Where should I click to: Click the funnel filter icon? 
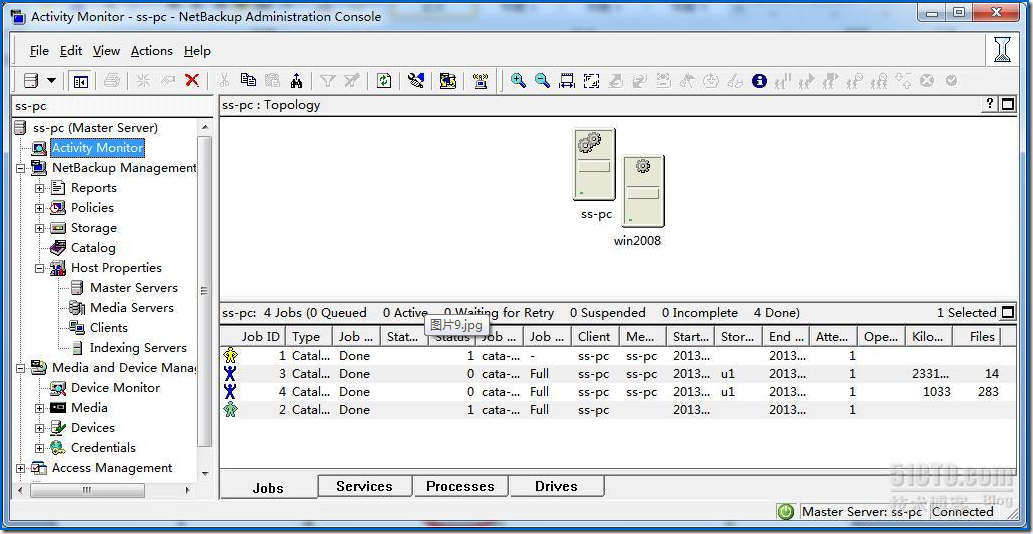pos(327,80)
